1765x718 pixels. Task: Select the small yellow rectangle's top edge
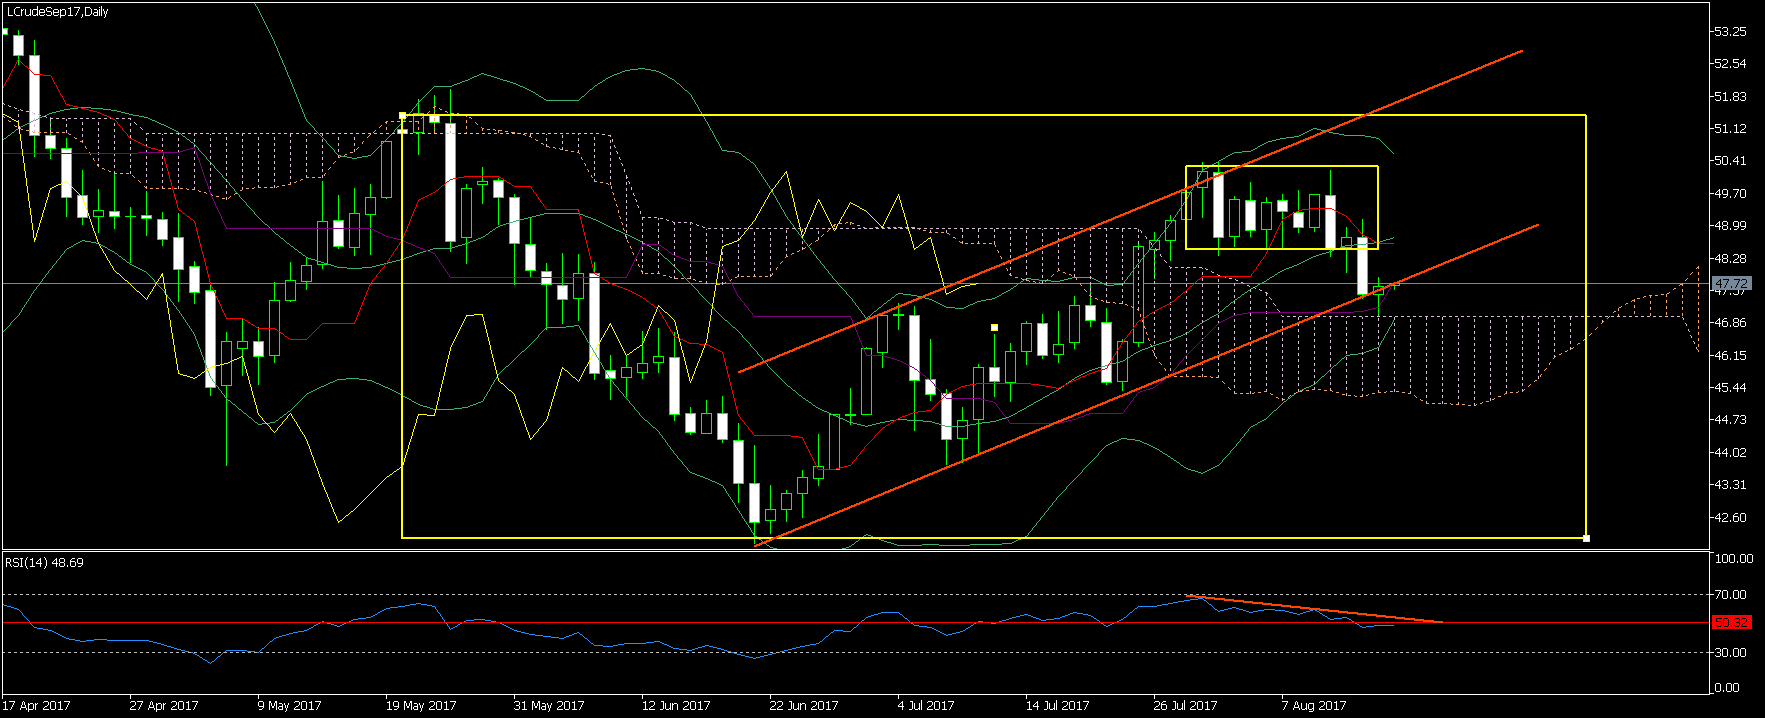coord(1282,166)
